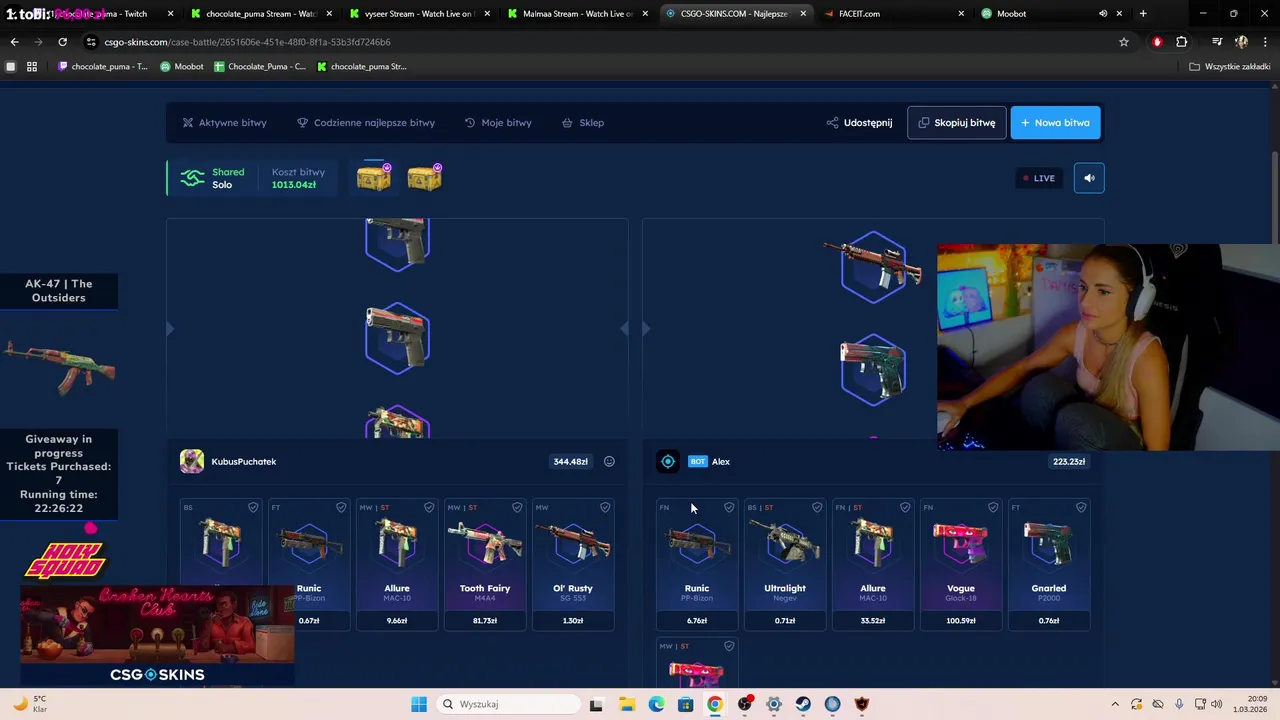This screenshot has height=720, width=1280.
Task: Select the Ol' Rusty SG 553 skin
Action: [x=573, y=564]
